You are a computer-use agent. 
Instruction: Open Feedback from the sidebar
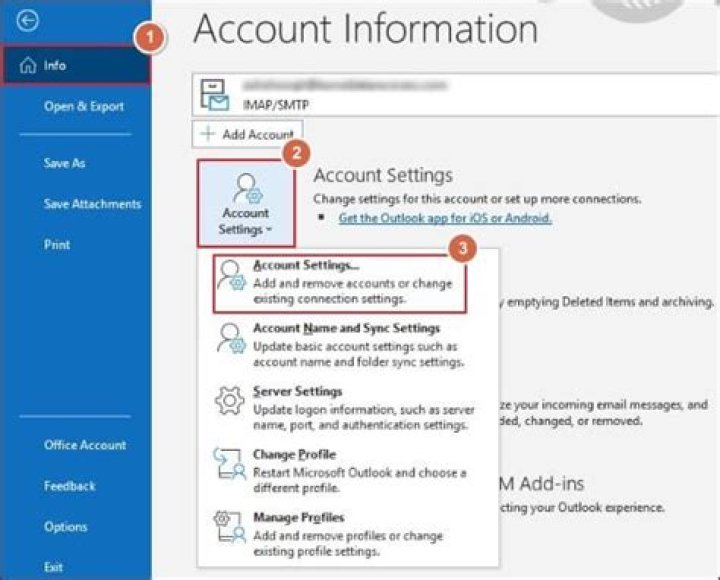(69, 486)
